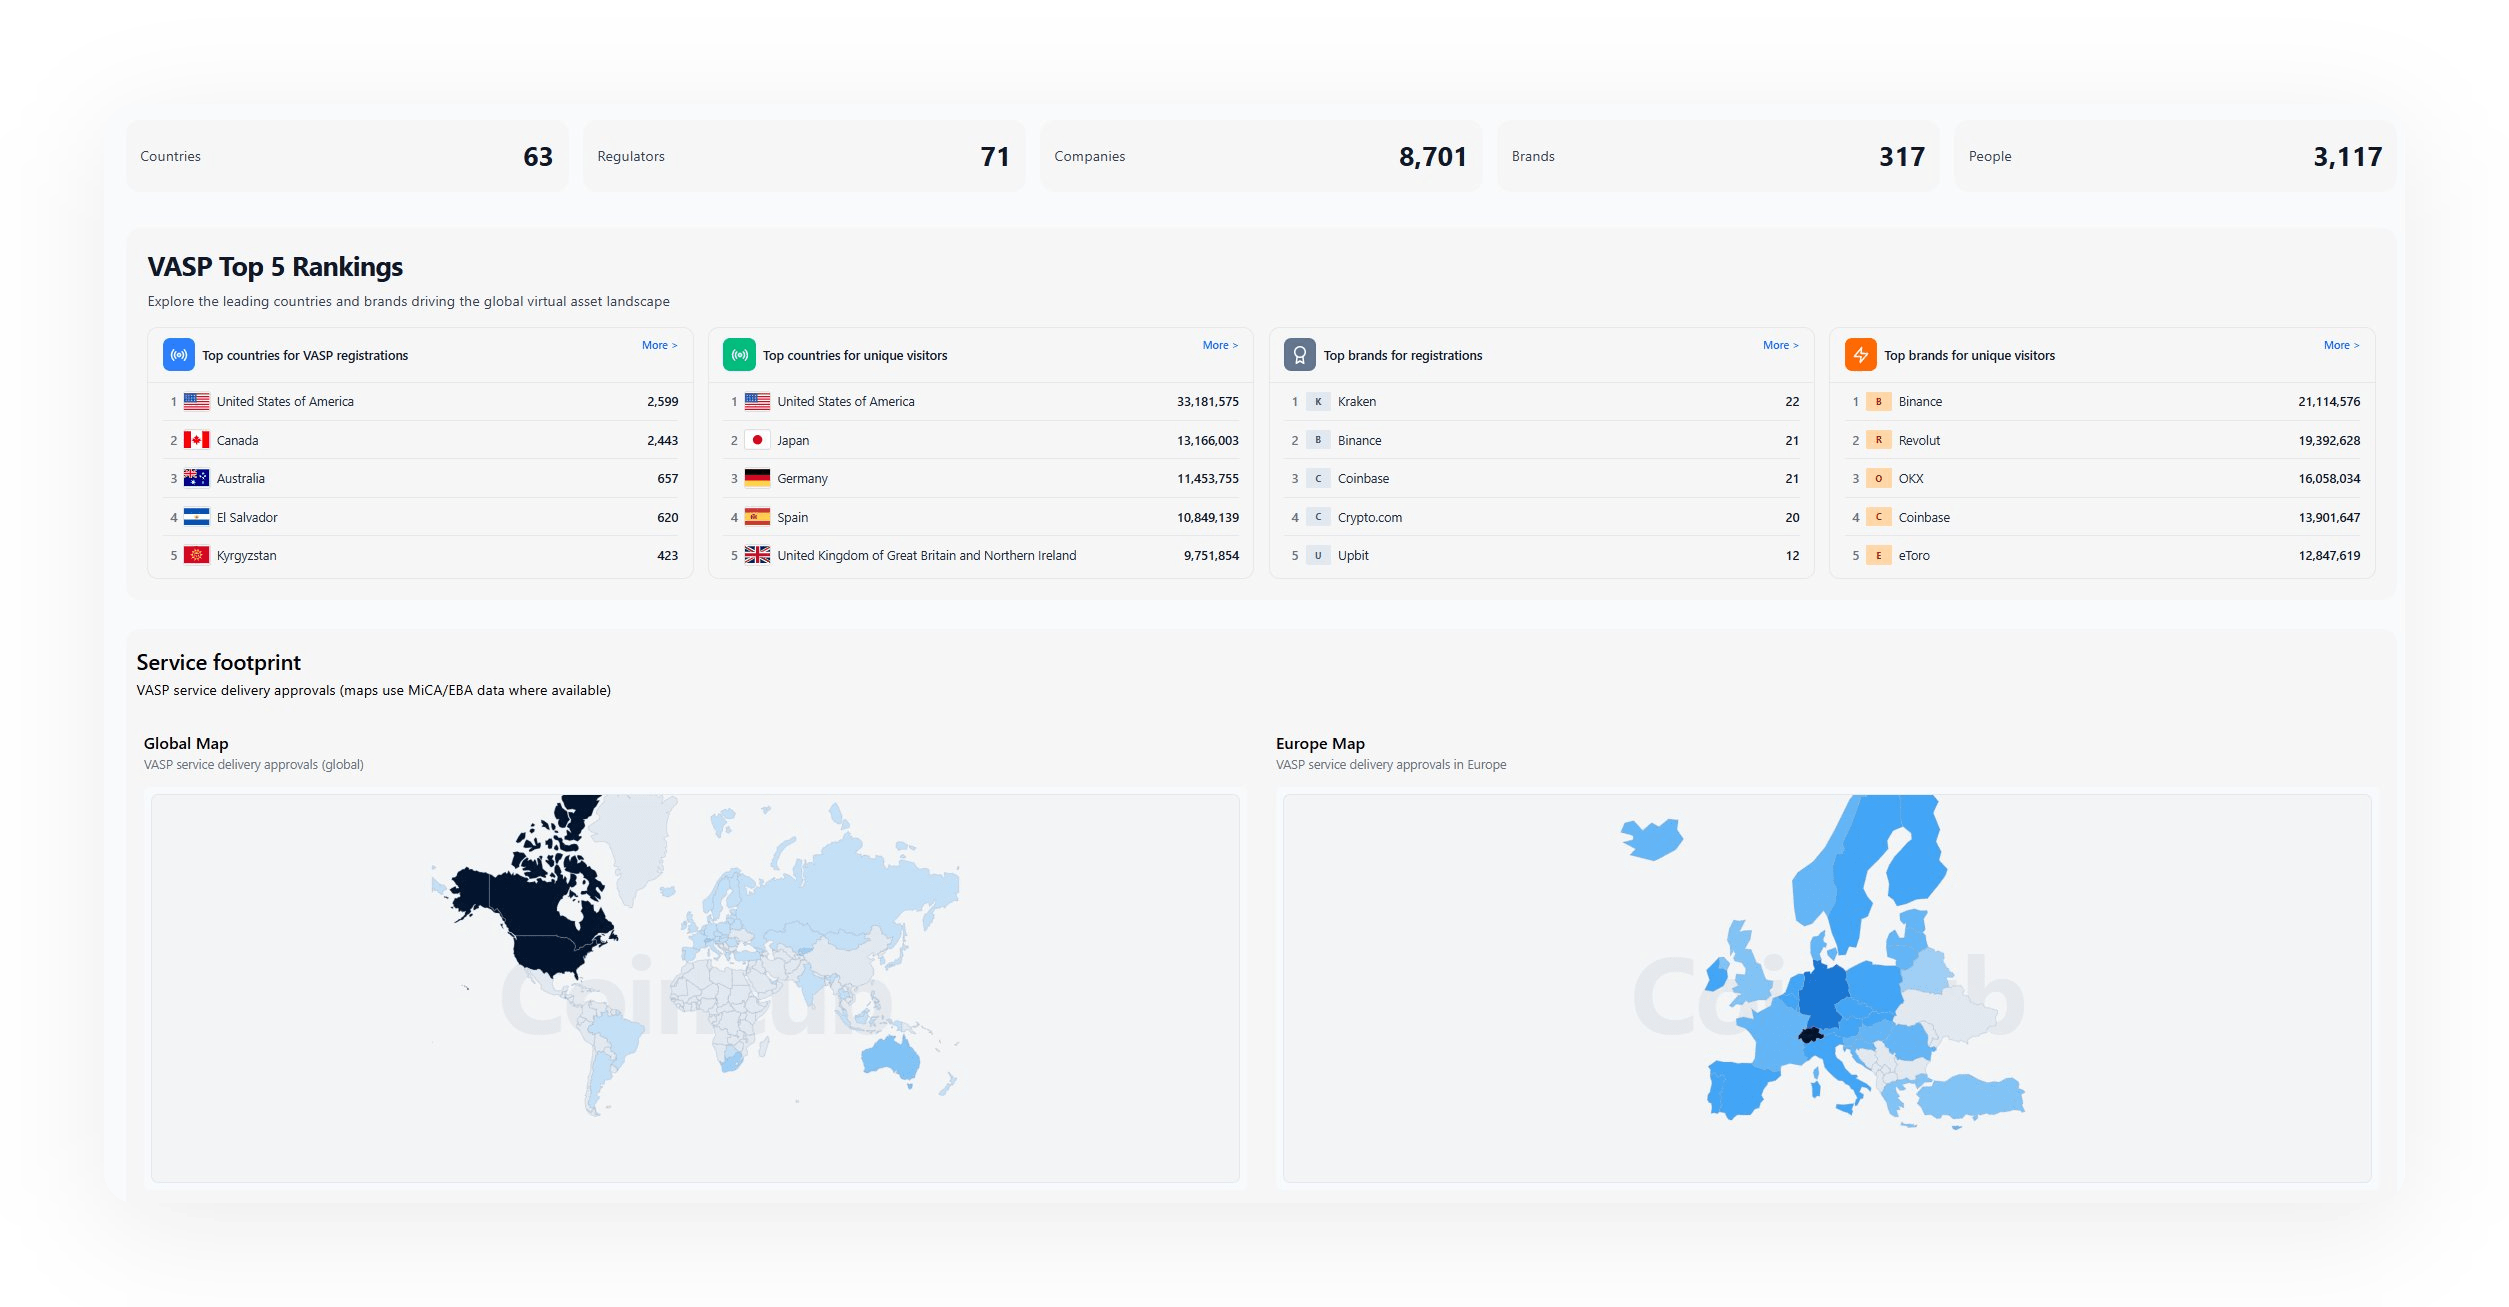Open More for top countries VASP registrations

659,345
